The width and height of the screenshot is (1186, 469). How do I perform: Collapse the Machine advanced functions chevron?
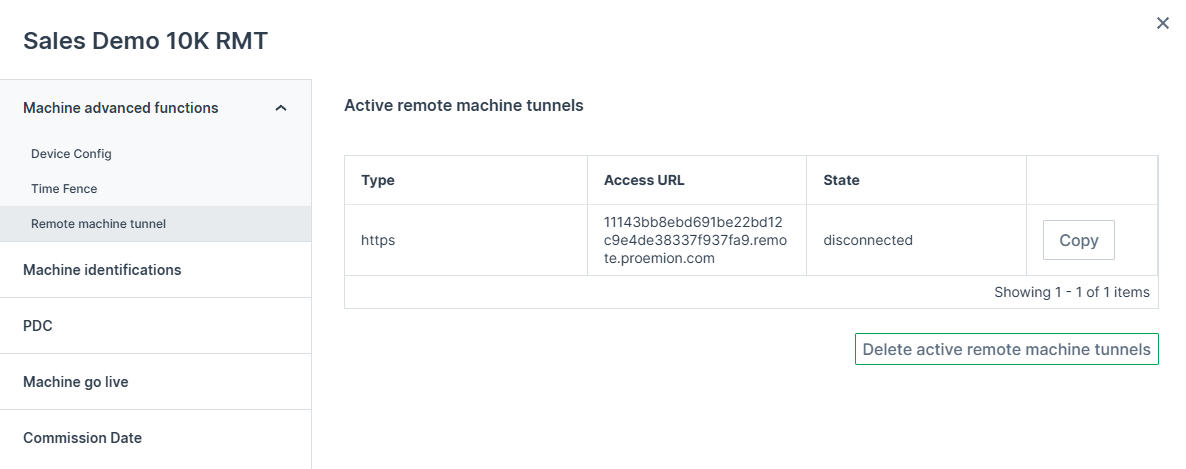281,108
